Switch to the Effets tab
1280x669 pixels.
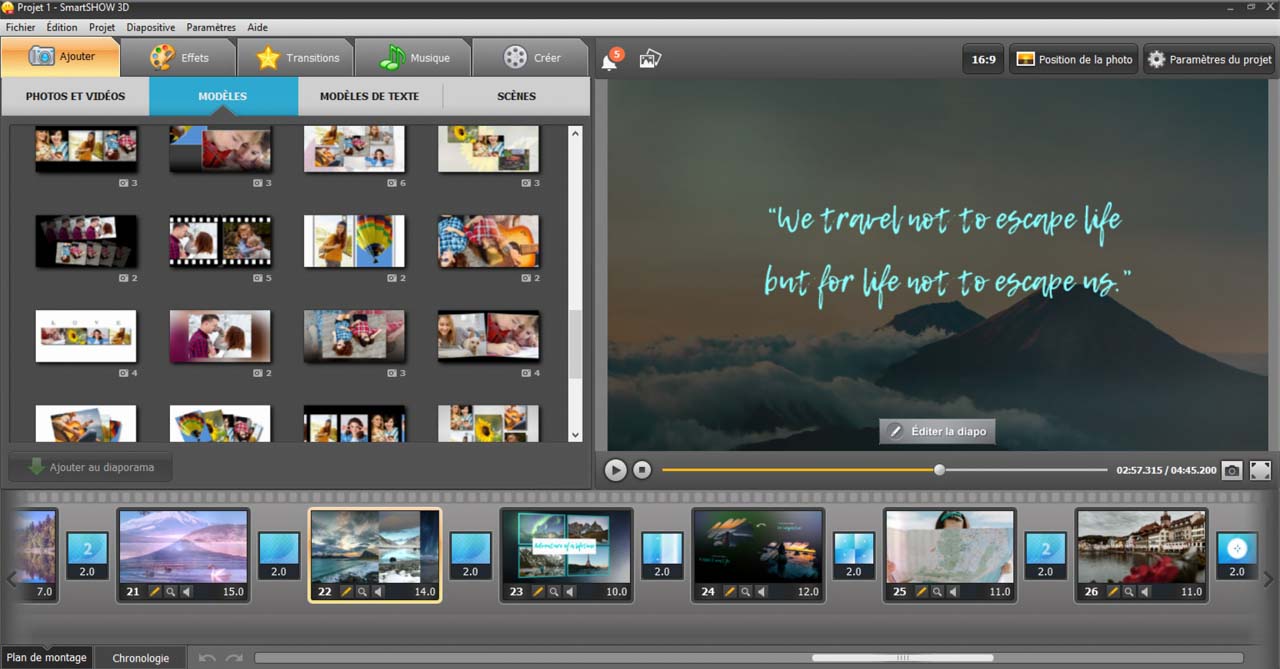179,58
